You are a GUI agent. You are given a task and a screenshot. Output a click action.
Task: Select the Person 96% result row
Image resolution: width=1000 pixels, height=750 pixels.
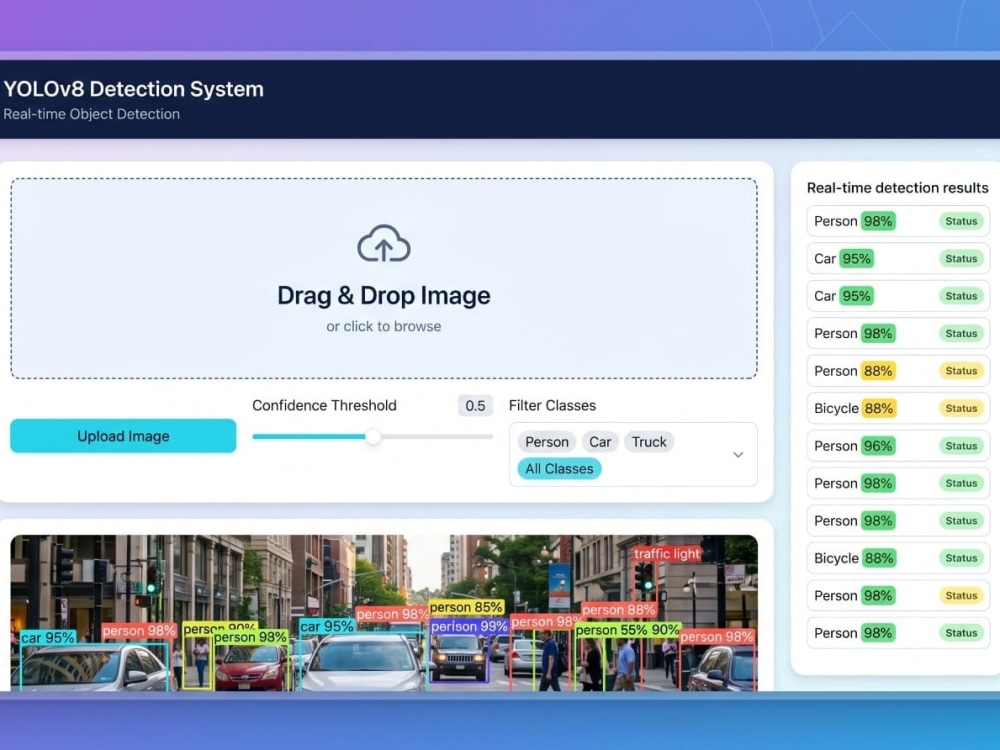click(x=898, y=446)
